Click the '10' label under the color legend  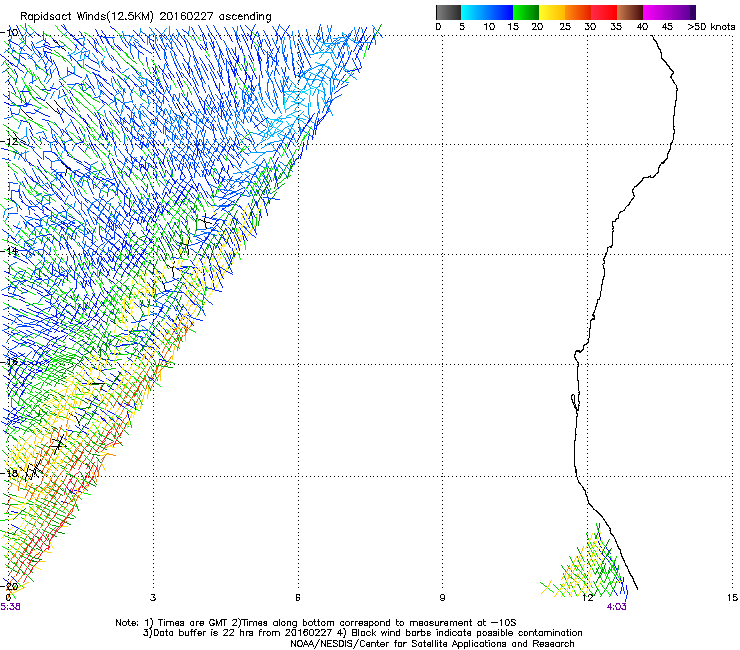pyautogui.click(x=489, y=27)
